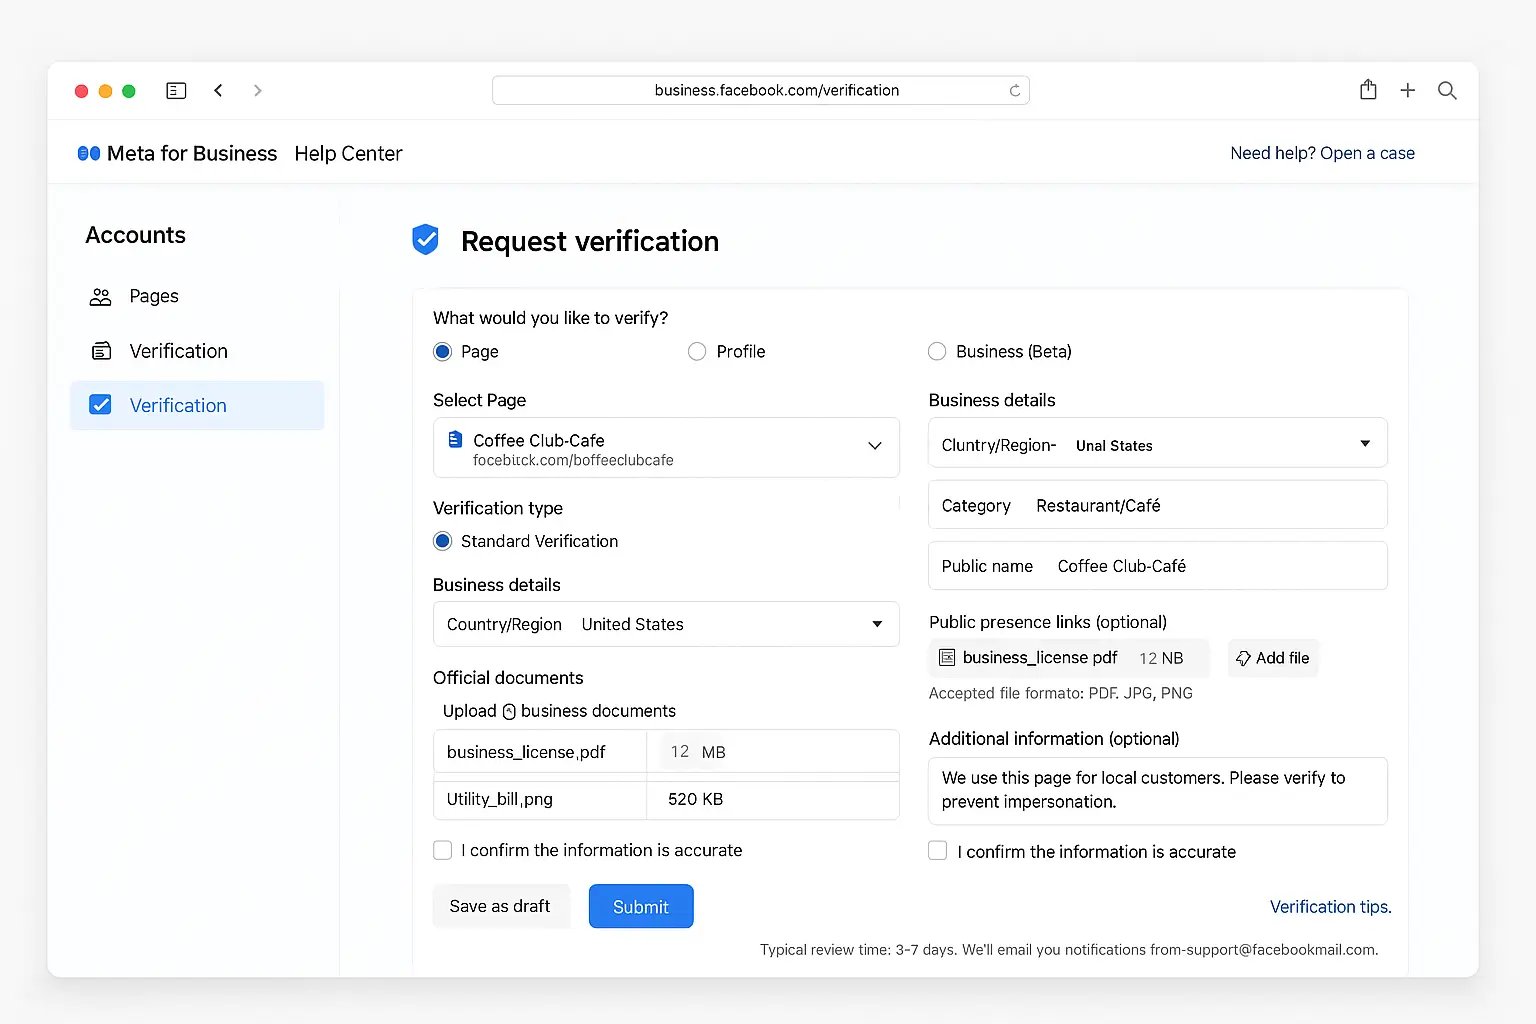1536x1024 pixels.
Task: Select the Page radio option
Action: pyautogui.click(x=443, y=352)
